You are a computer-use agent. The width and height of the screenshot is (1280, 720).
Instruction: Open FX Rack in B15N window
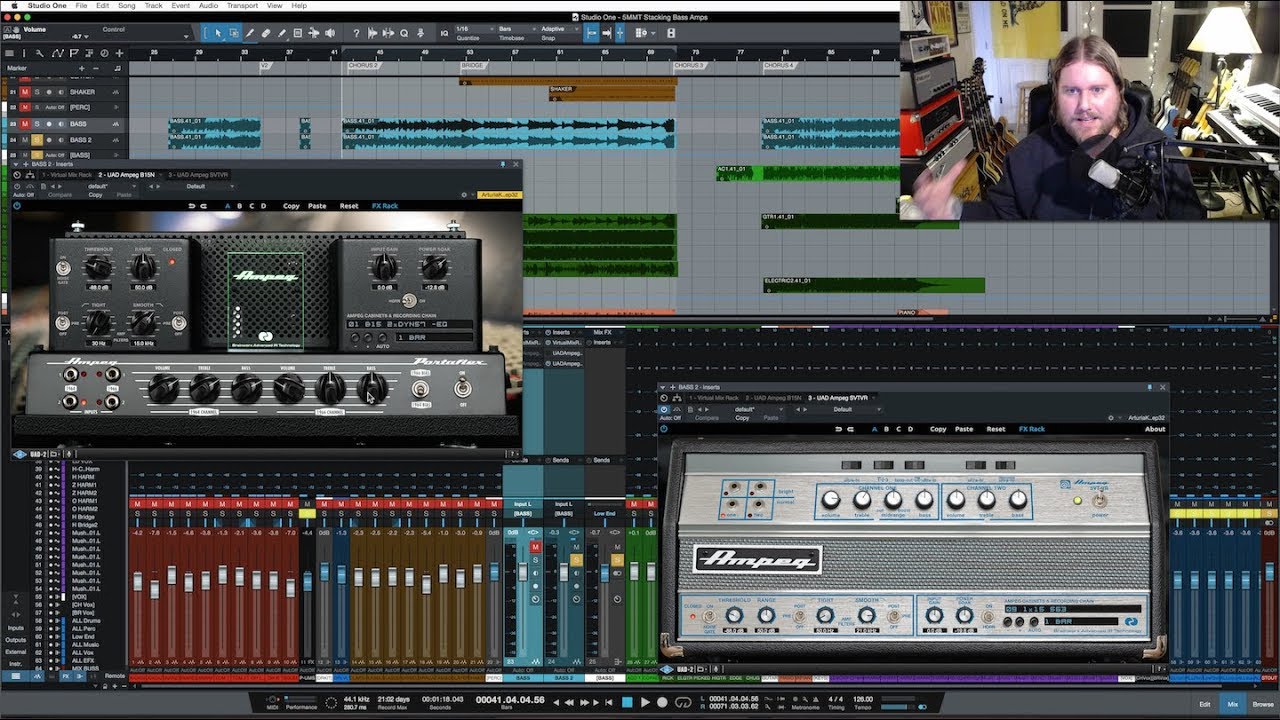tap(385, 206)
